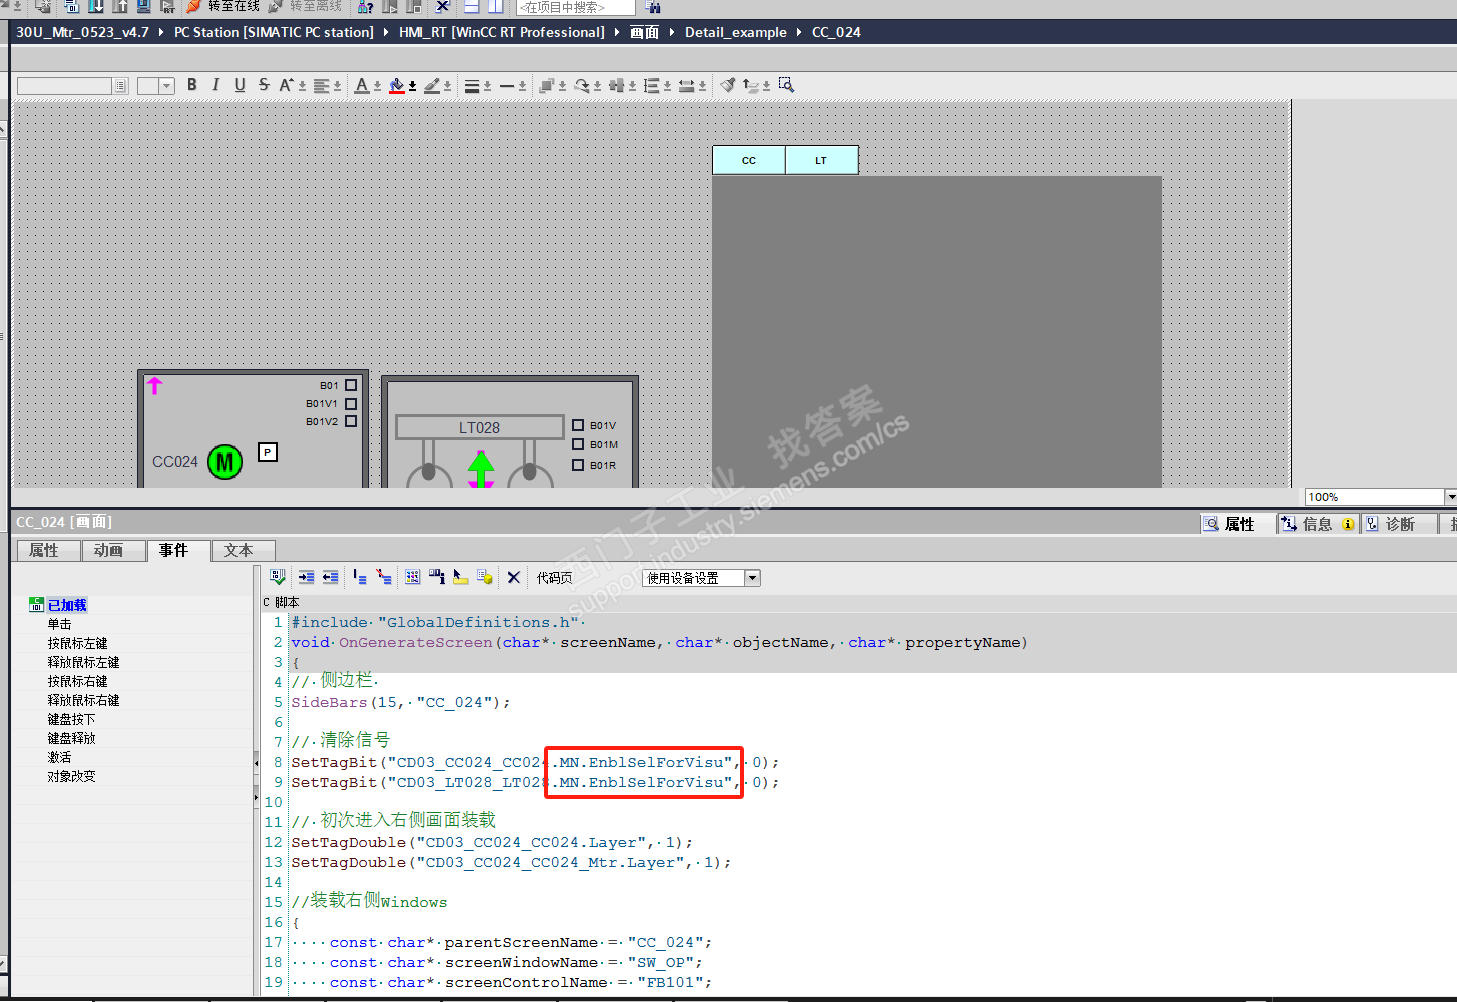Image resolution: width=1457 pixels, height=1002 pixels.
Task: Toggle the B01R checkbox beside LT028
Action: (x=578, y=465)
